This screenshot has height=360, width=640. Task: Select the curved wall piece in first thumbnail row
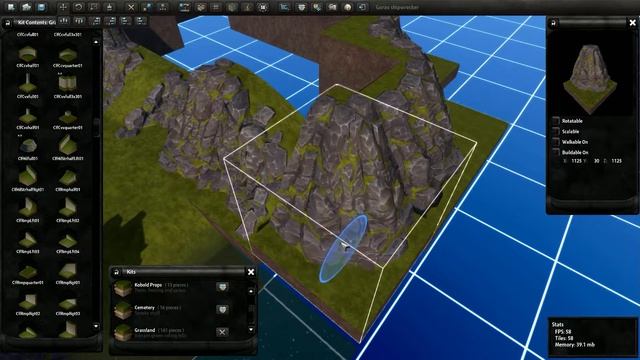27,53
